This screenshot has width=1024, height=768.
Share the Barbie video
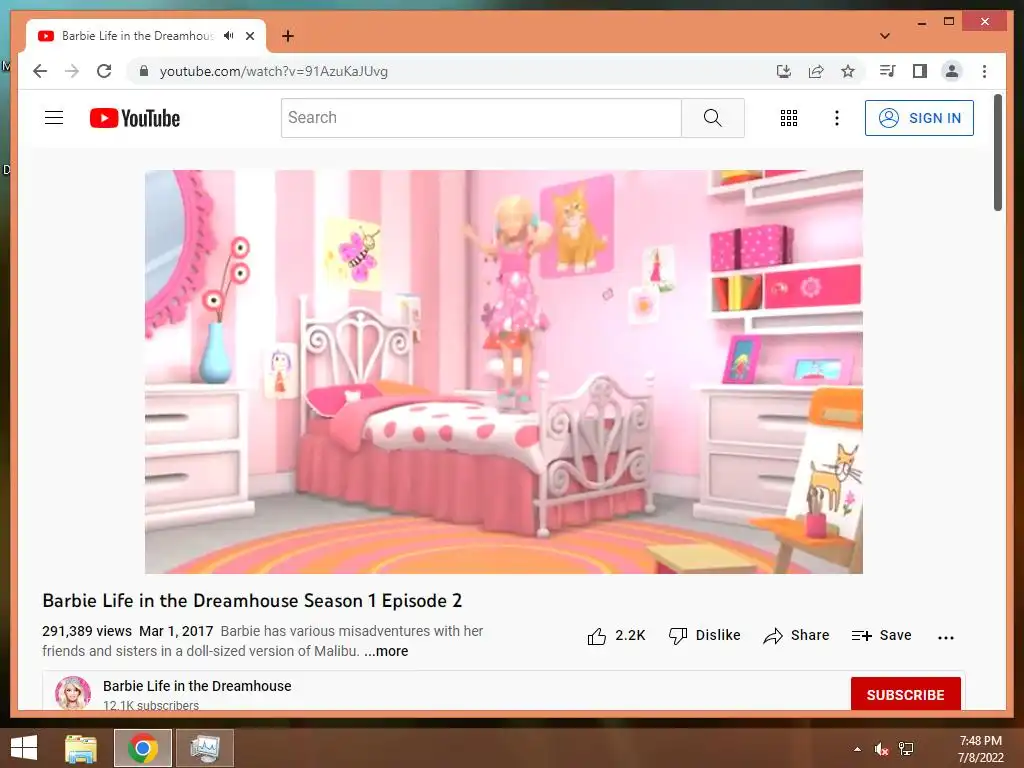(x=796, y=635)
